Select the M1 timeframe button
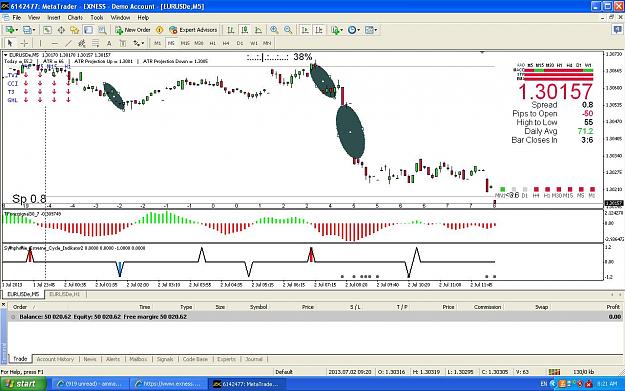Image resolution: width=625 pixels, height=391 pixels. click(158, 43)
